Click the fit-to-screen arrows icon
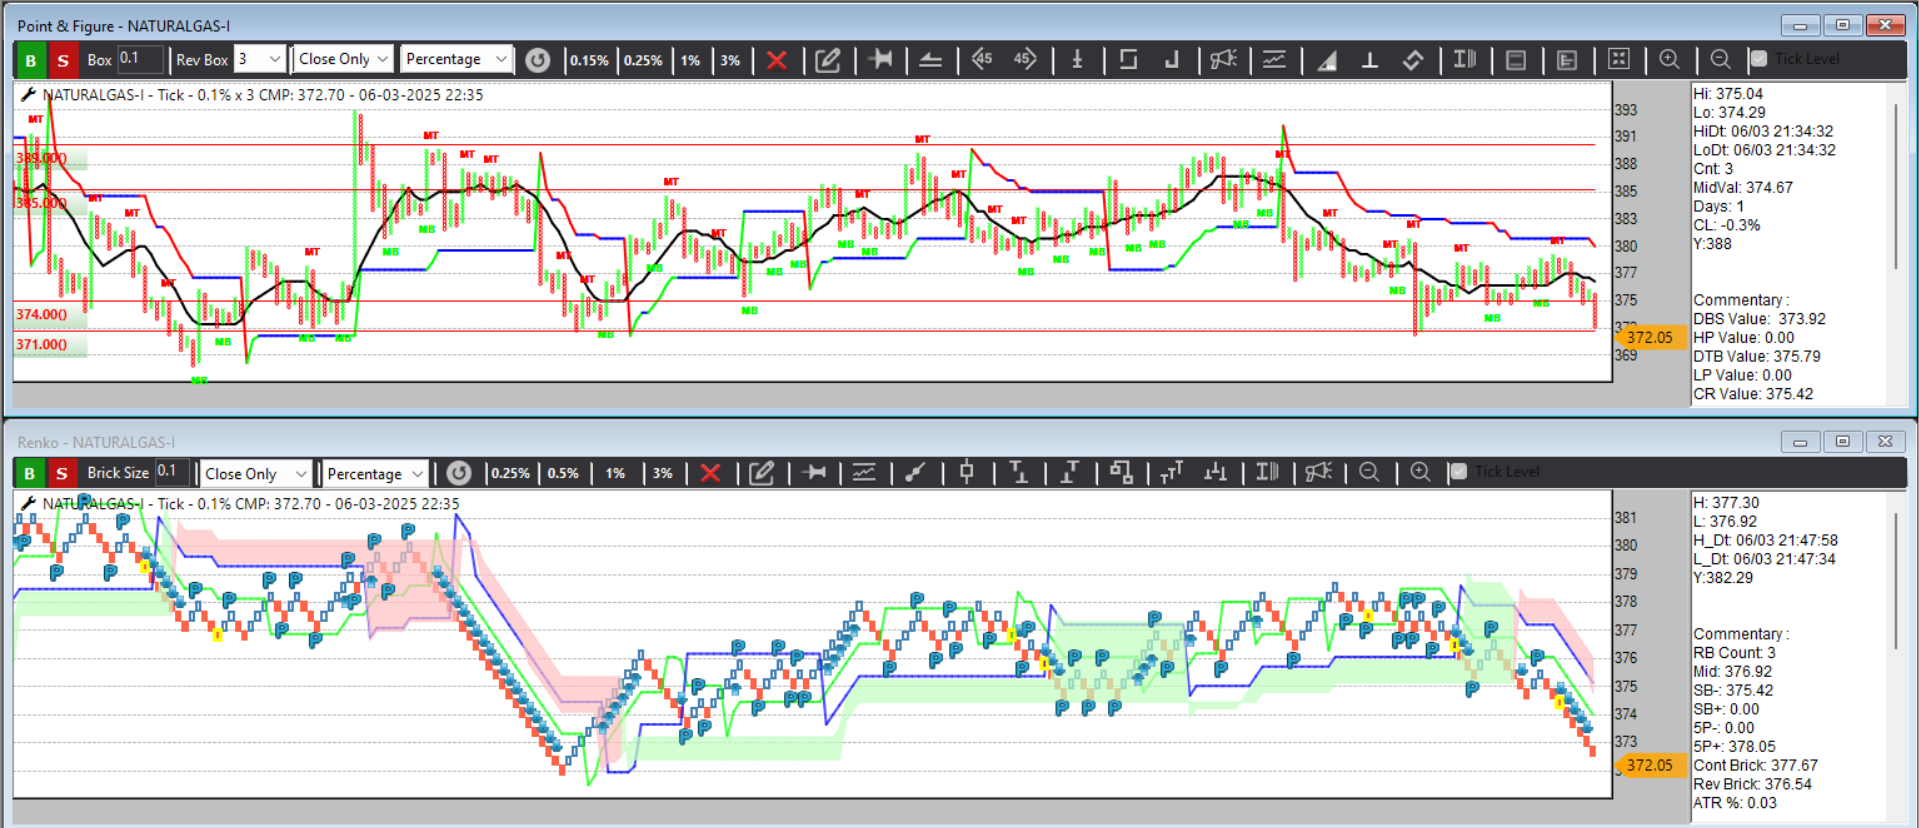 [1618, 59]
